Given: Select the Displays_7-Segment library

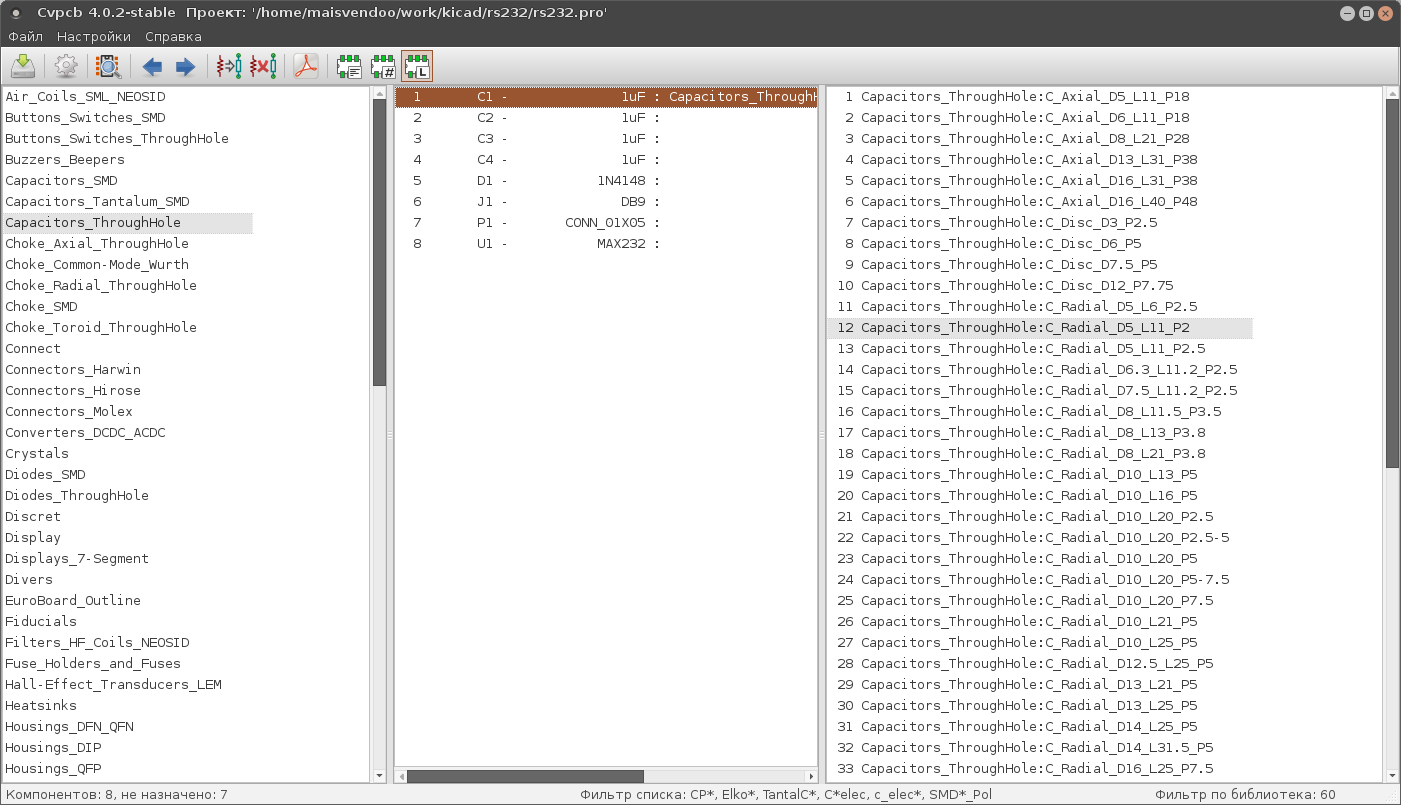Looking at the screenshot, I should point(77,559).
